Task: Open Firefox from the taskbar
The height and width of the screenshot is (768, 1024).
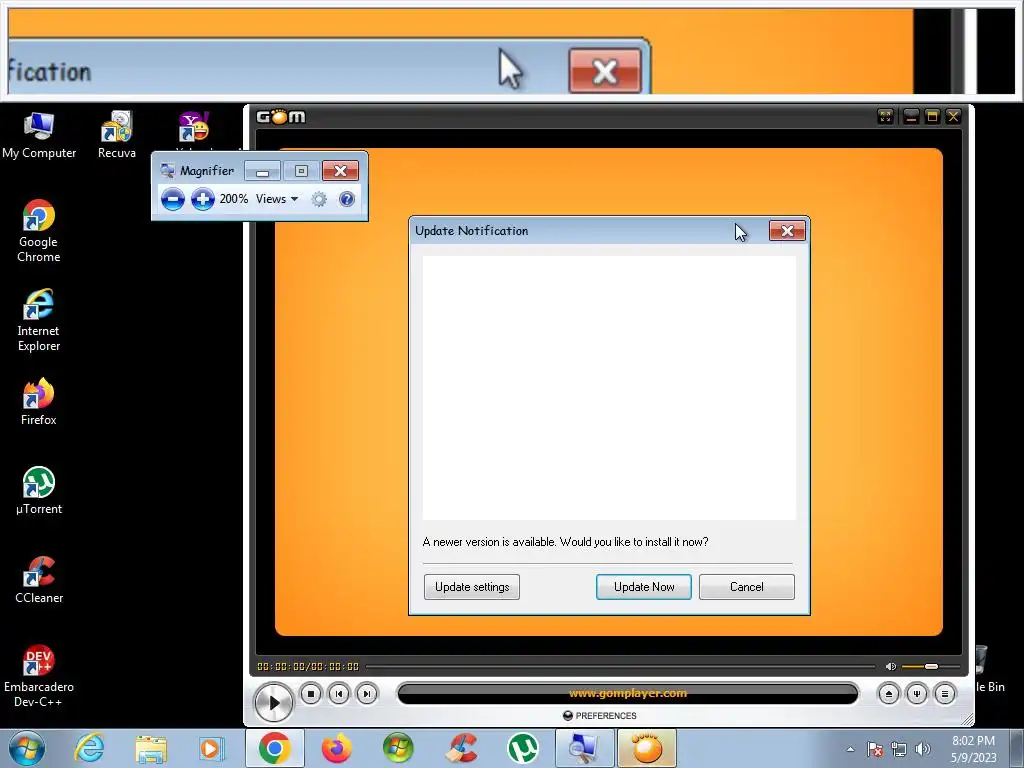Action: pyautogui.click(x=336, y=748)
